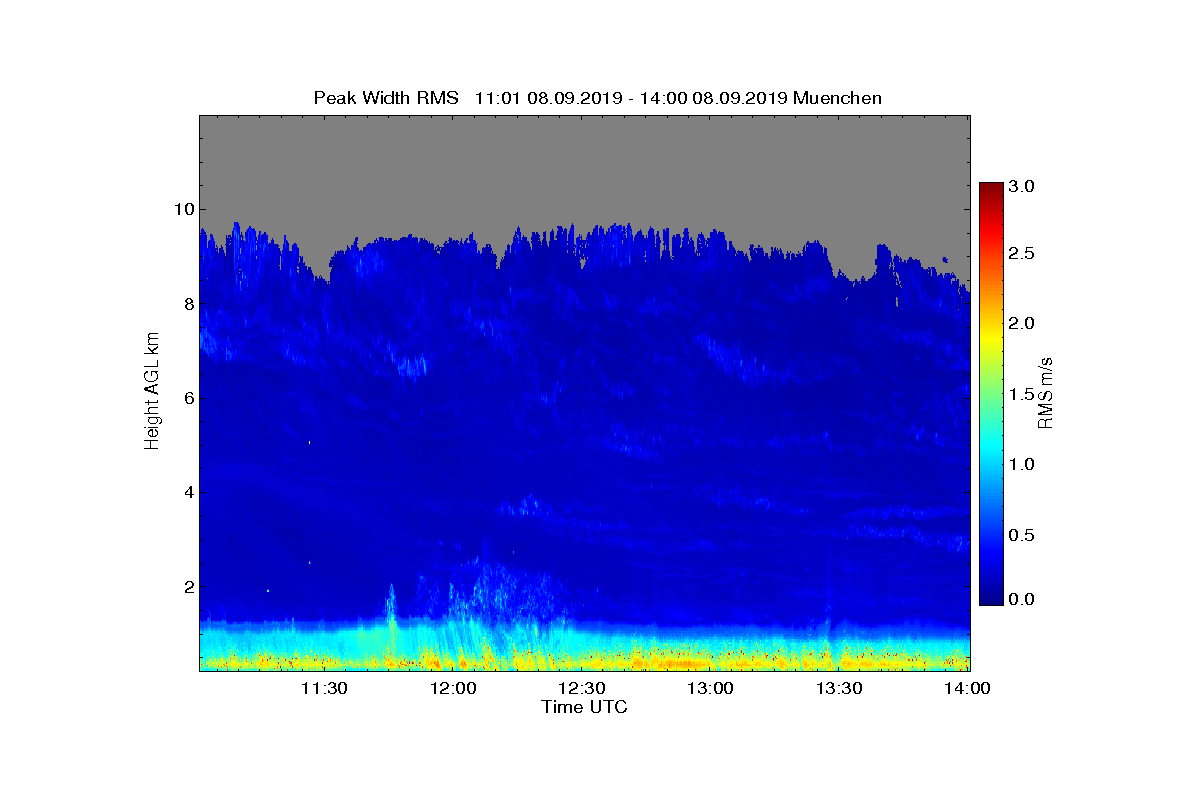This screenshot has height=800, width=1200.
Task: Click the colorbar value 3.0
Action: pos(1021,187)
